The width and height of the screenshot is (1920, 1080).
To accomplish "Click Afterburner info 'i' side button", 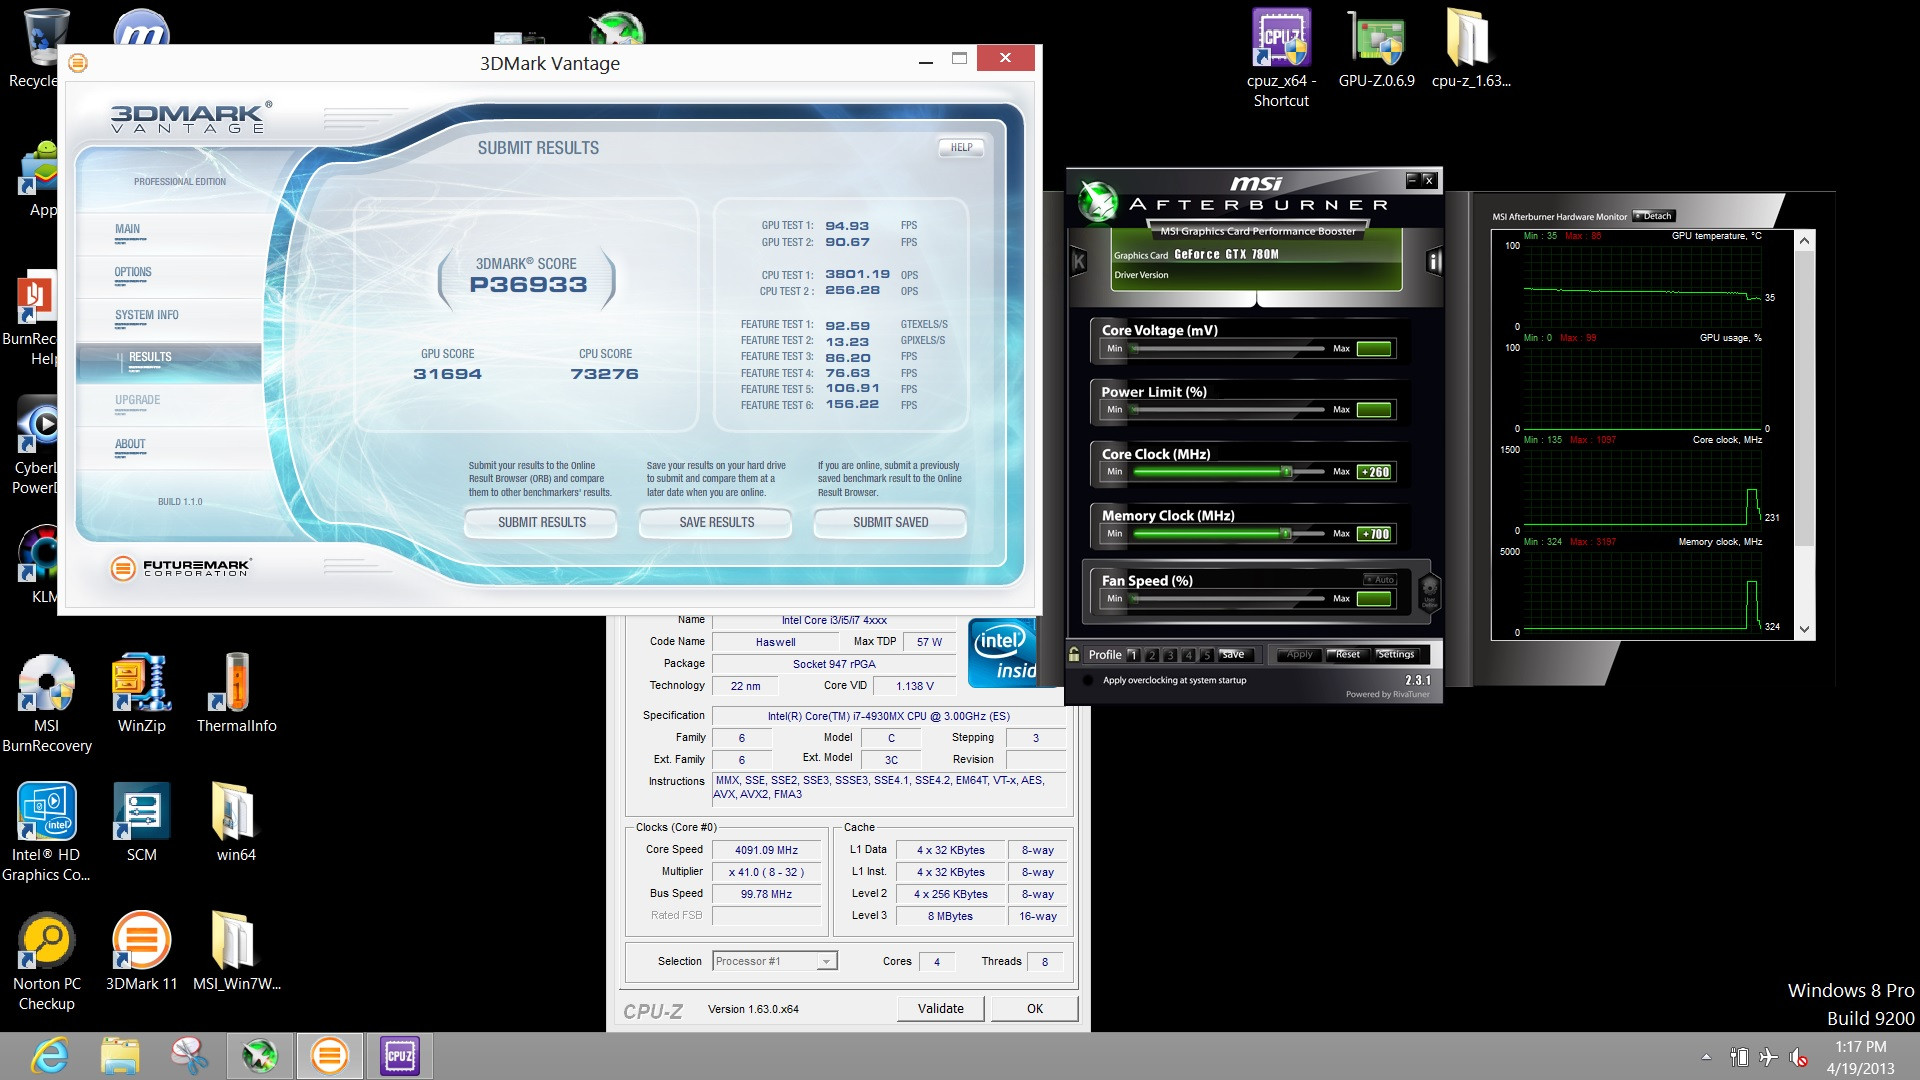I will coord(1434,262).
